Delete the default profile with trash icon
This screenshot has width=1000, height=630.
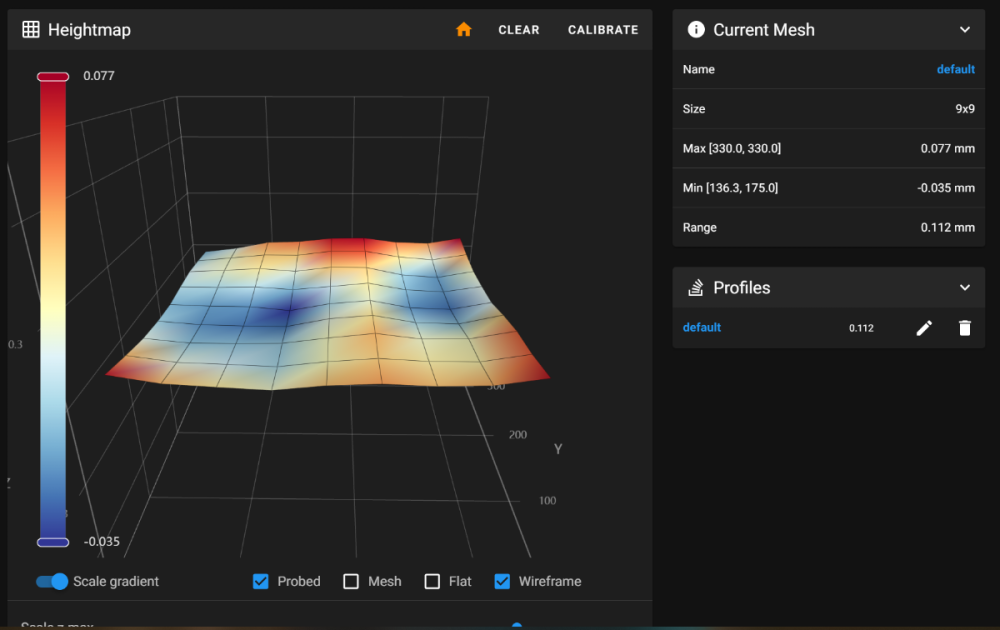964,328
